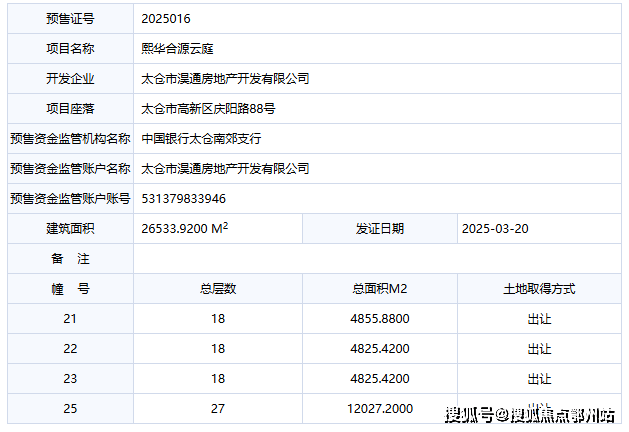Viewport: 629px width, 432px height.
Task: Select the permit number 2025016
Action: click(x=166, y=19)
